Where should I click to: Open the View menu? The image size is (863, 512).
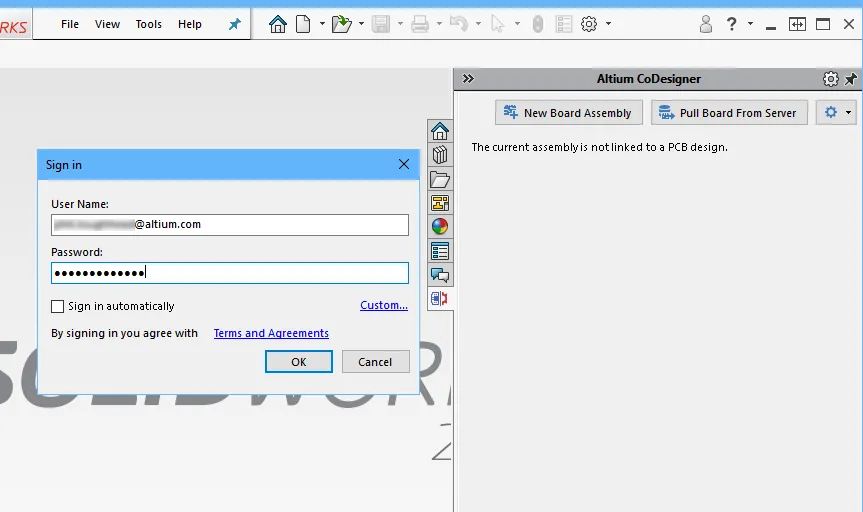(107, 24)
